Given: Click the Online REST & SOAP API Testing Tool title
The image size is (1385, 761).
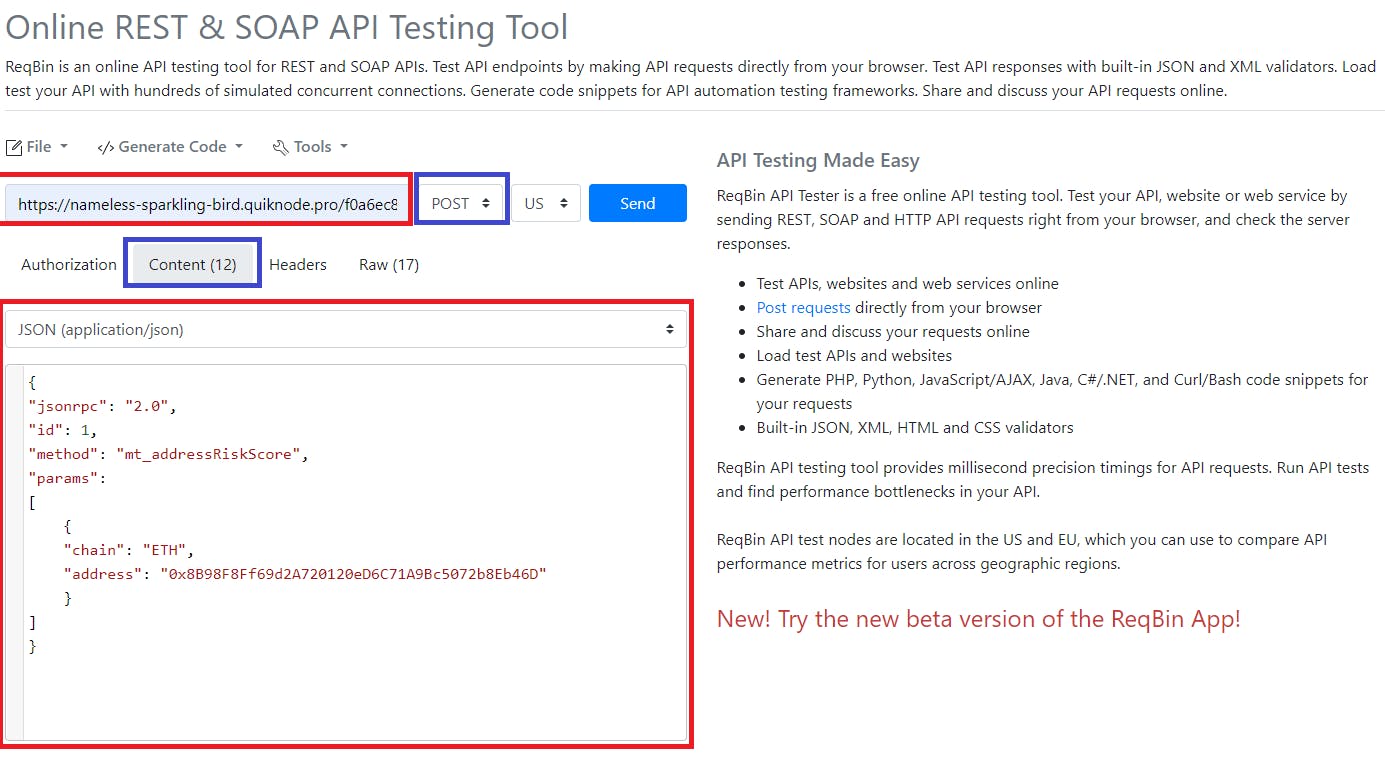Looking at the screenshot, I should [x=287, y=27].
